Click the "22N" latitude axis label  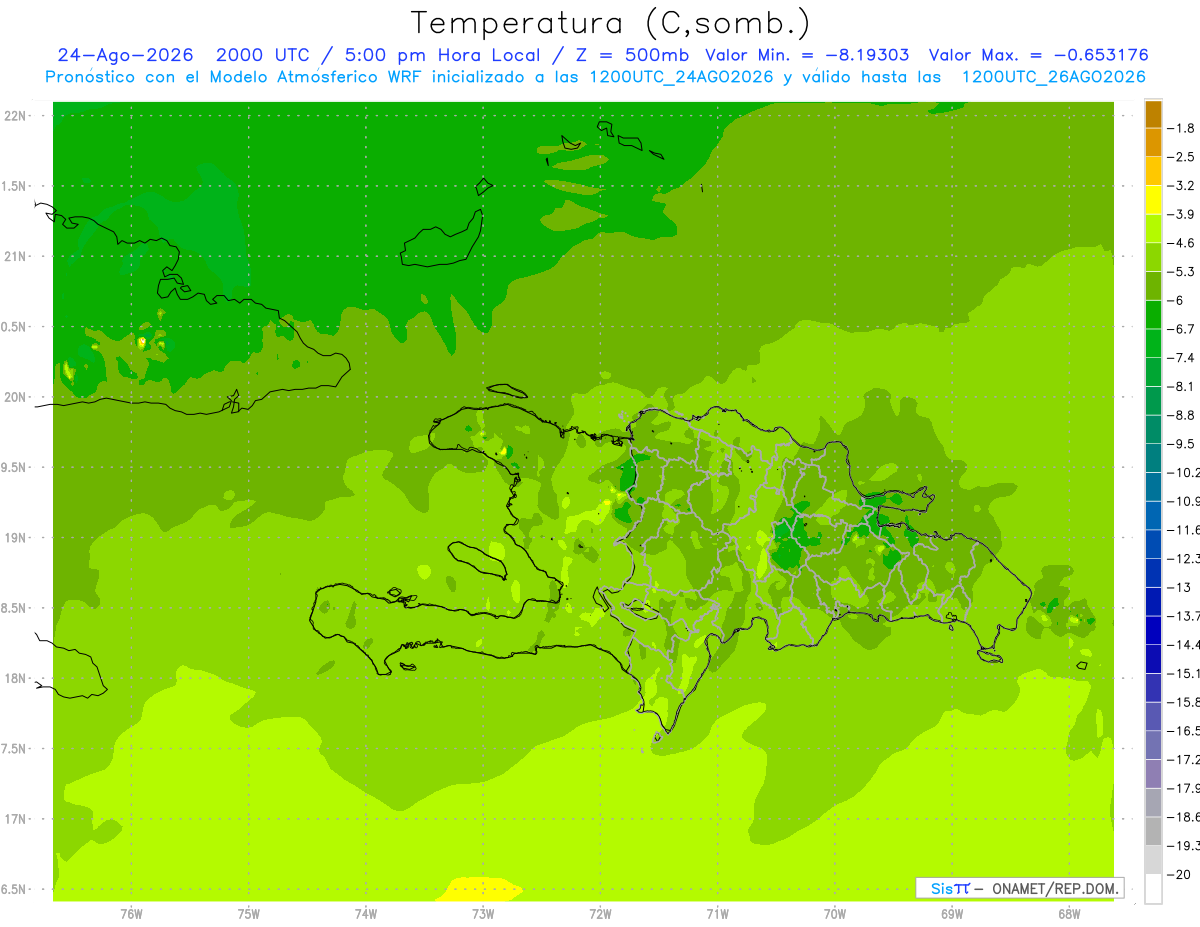pyautogui.click(x=16, y=116)
